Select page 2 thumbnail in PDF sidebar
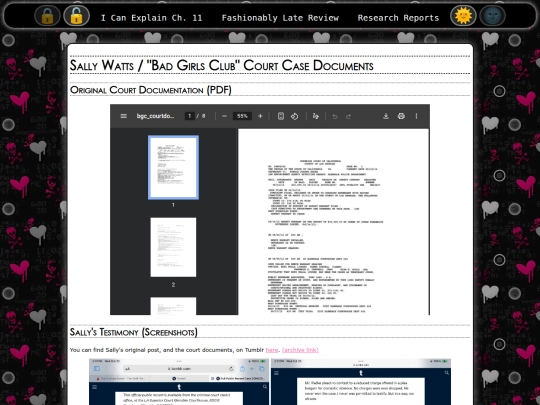This screenshot has height=405, width=540. [x=173, y=247]
